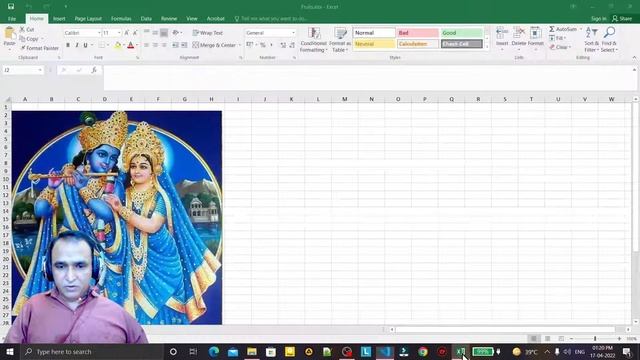Expand the Merge & Center dropdown arrow
640x360 pixels.
[240, 45]
